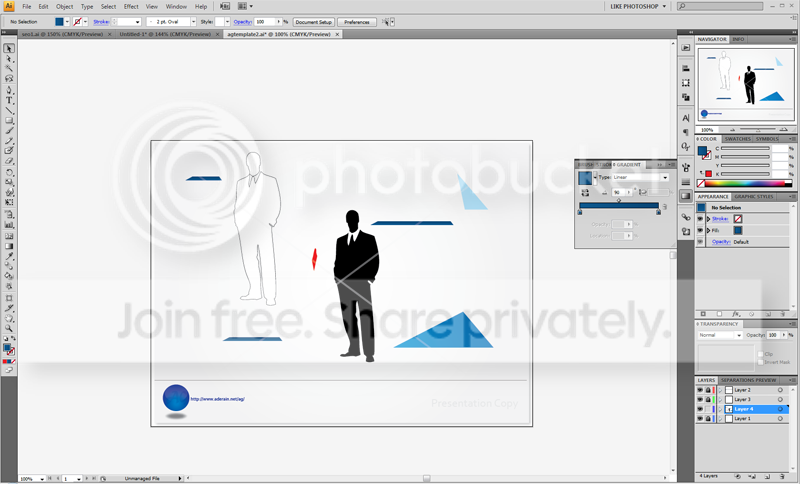Open the Effect menu
800x484 pixels.
(x=131, y=7)
